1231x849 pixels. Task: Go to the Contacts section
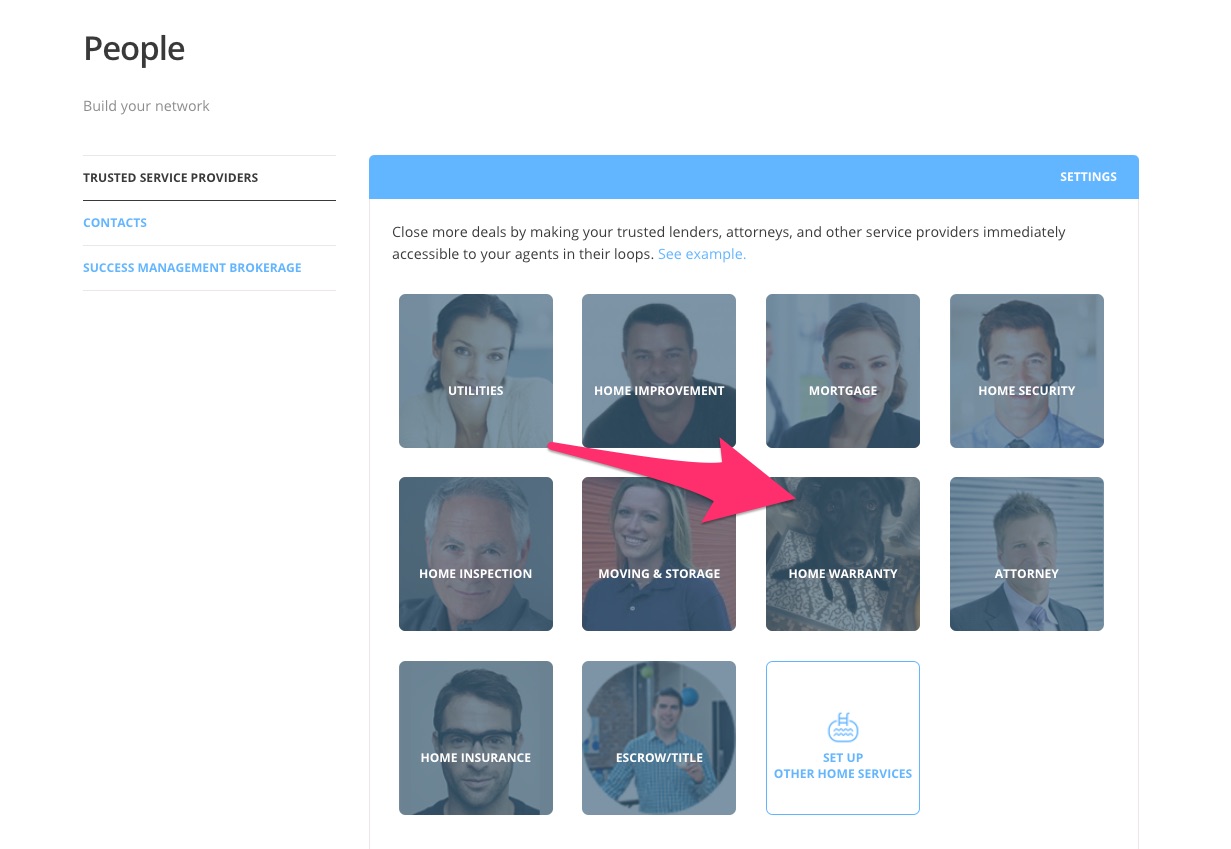(x=115, y=223)
